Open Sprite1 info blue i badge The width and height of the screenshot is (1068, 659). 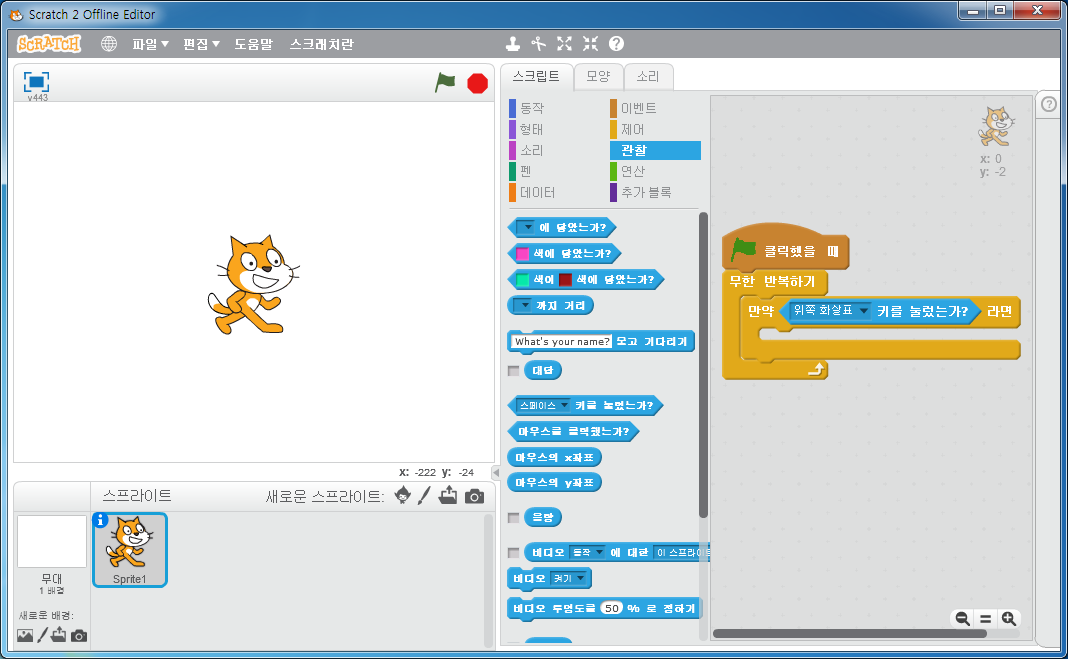pos(100,520)
